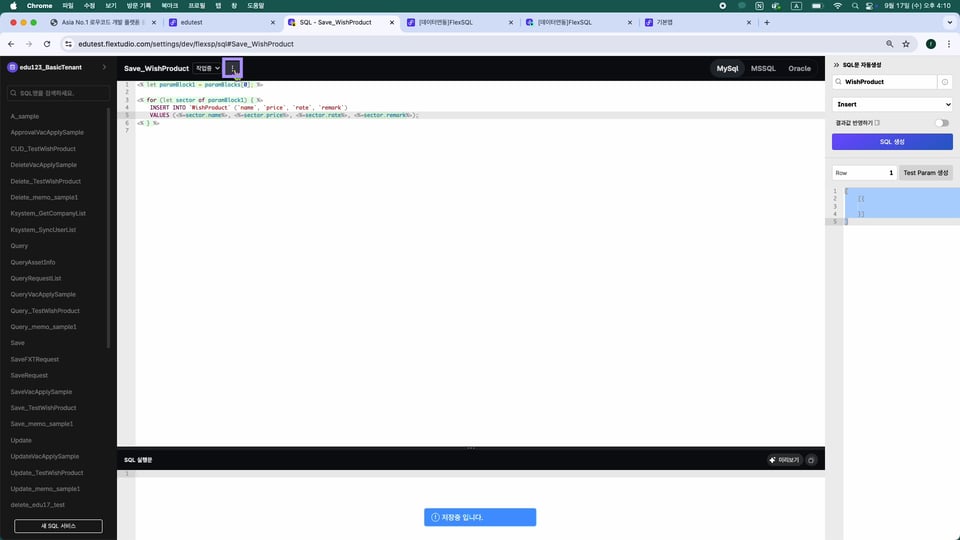This screenshot has height=540, width=960.
Task: Toggle the result reflection switch
Action: point(942,123)
